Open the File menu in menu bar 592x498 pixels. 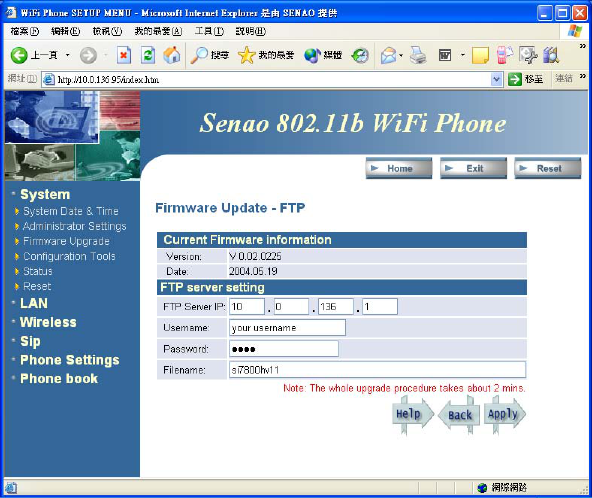coord(25,31)
